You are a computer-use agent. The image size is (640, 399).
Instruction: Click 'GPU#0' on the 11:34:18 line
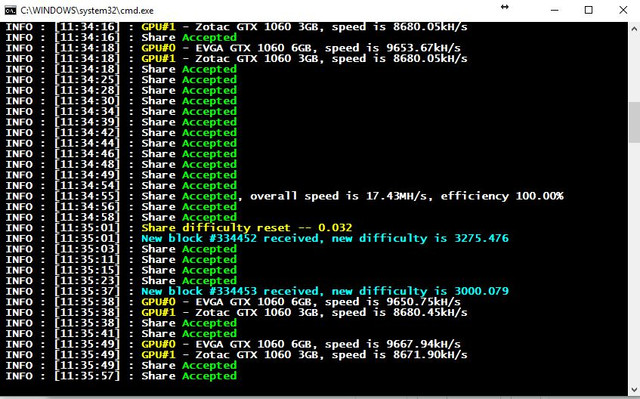(158, 48)
